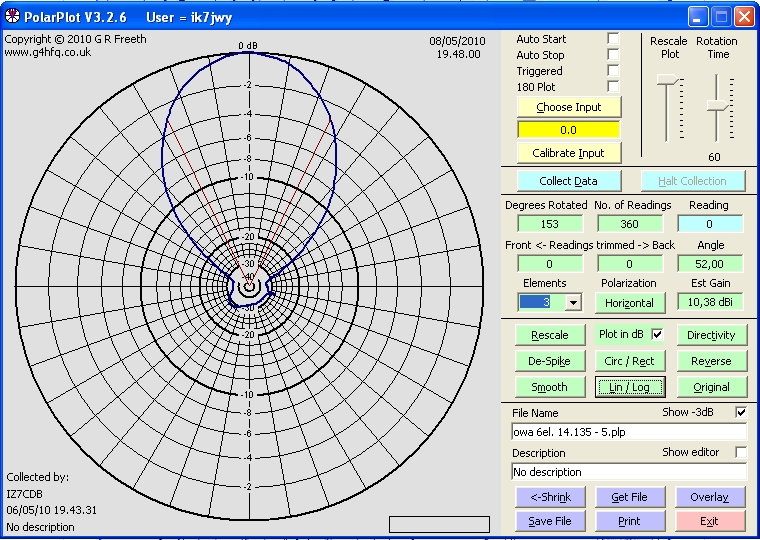The height and width of the screenshot is (540, 760).
Task: Click the Rescale button
Action: pyautogui.click(x=550, y=335)
